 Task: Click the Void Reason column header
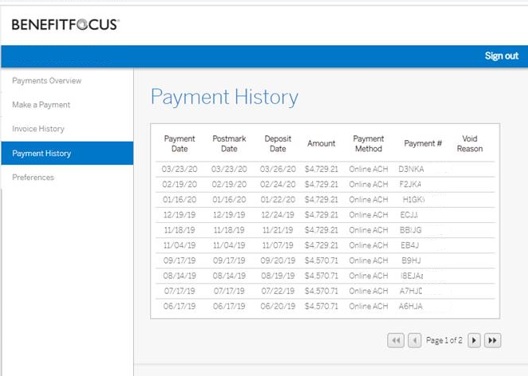pyautogui.click(x=470, y=144)
